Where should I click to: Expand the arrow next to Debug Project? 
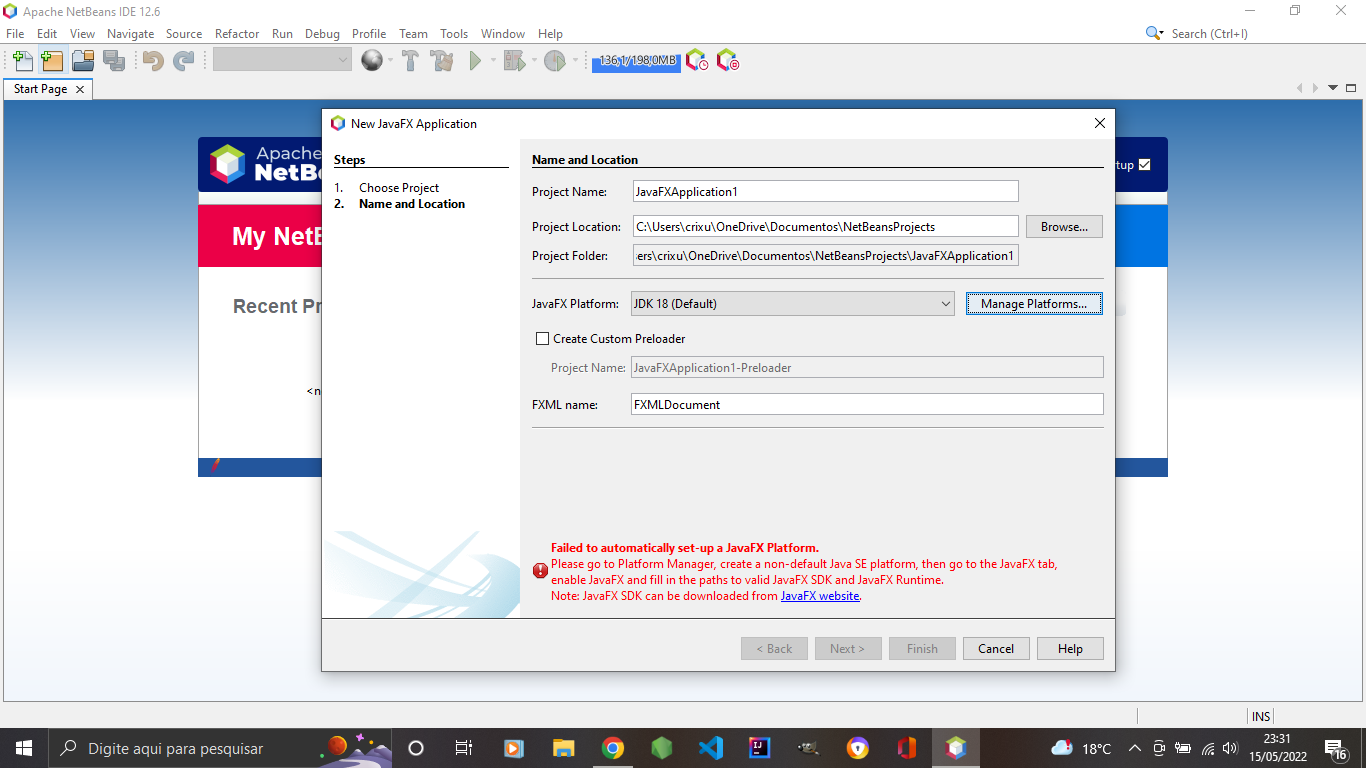534,61
